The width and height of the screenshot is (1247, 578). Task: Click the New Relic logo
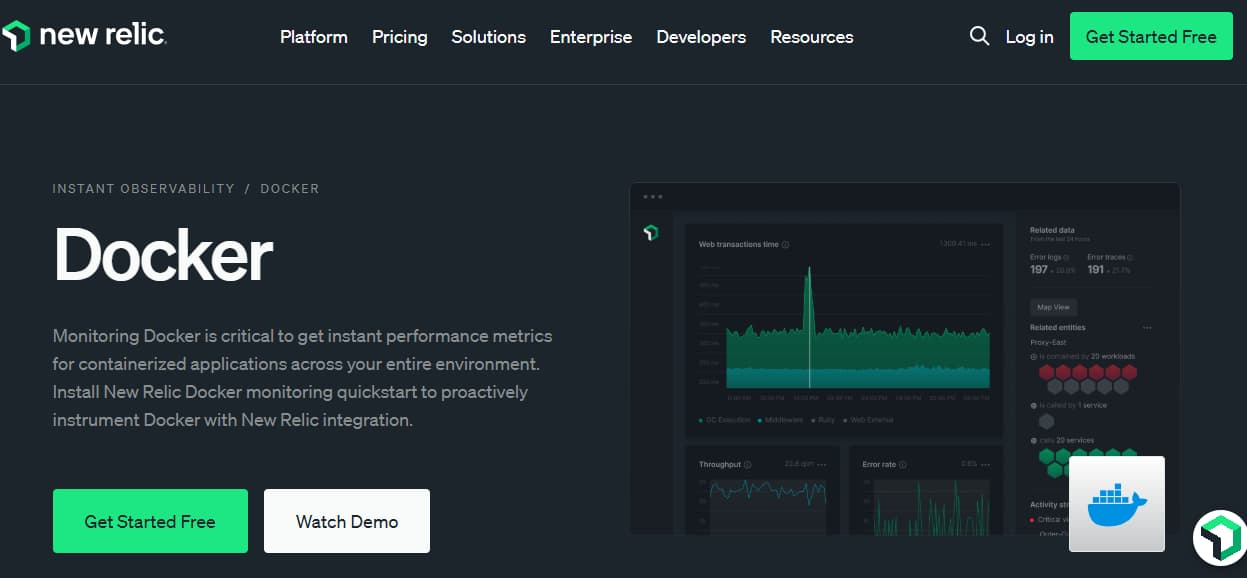pyautogui.click(x=84, y=36)
